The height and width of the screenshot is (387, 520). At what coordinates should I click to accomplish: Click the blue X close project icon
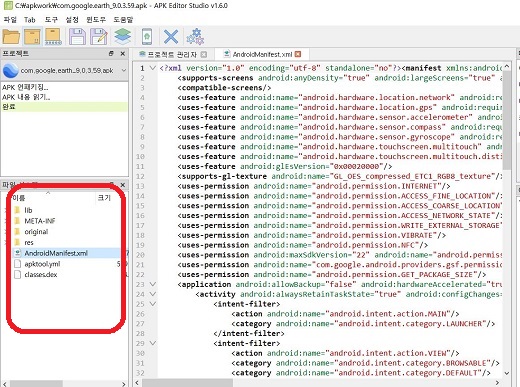pos(171,36)
